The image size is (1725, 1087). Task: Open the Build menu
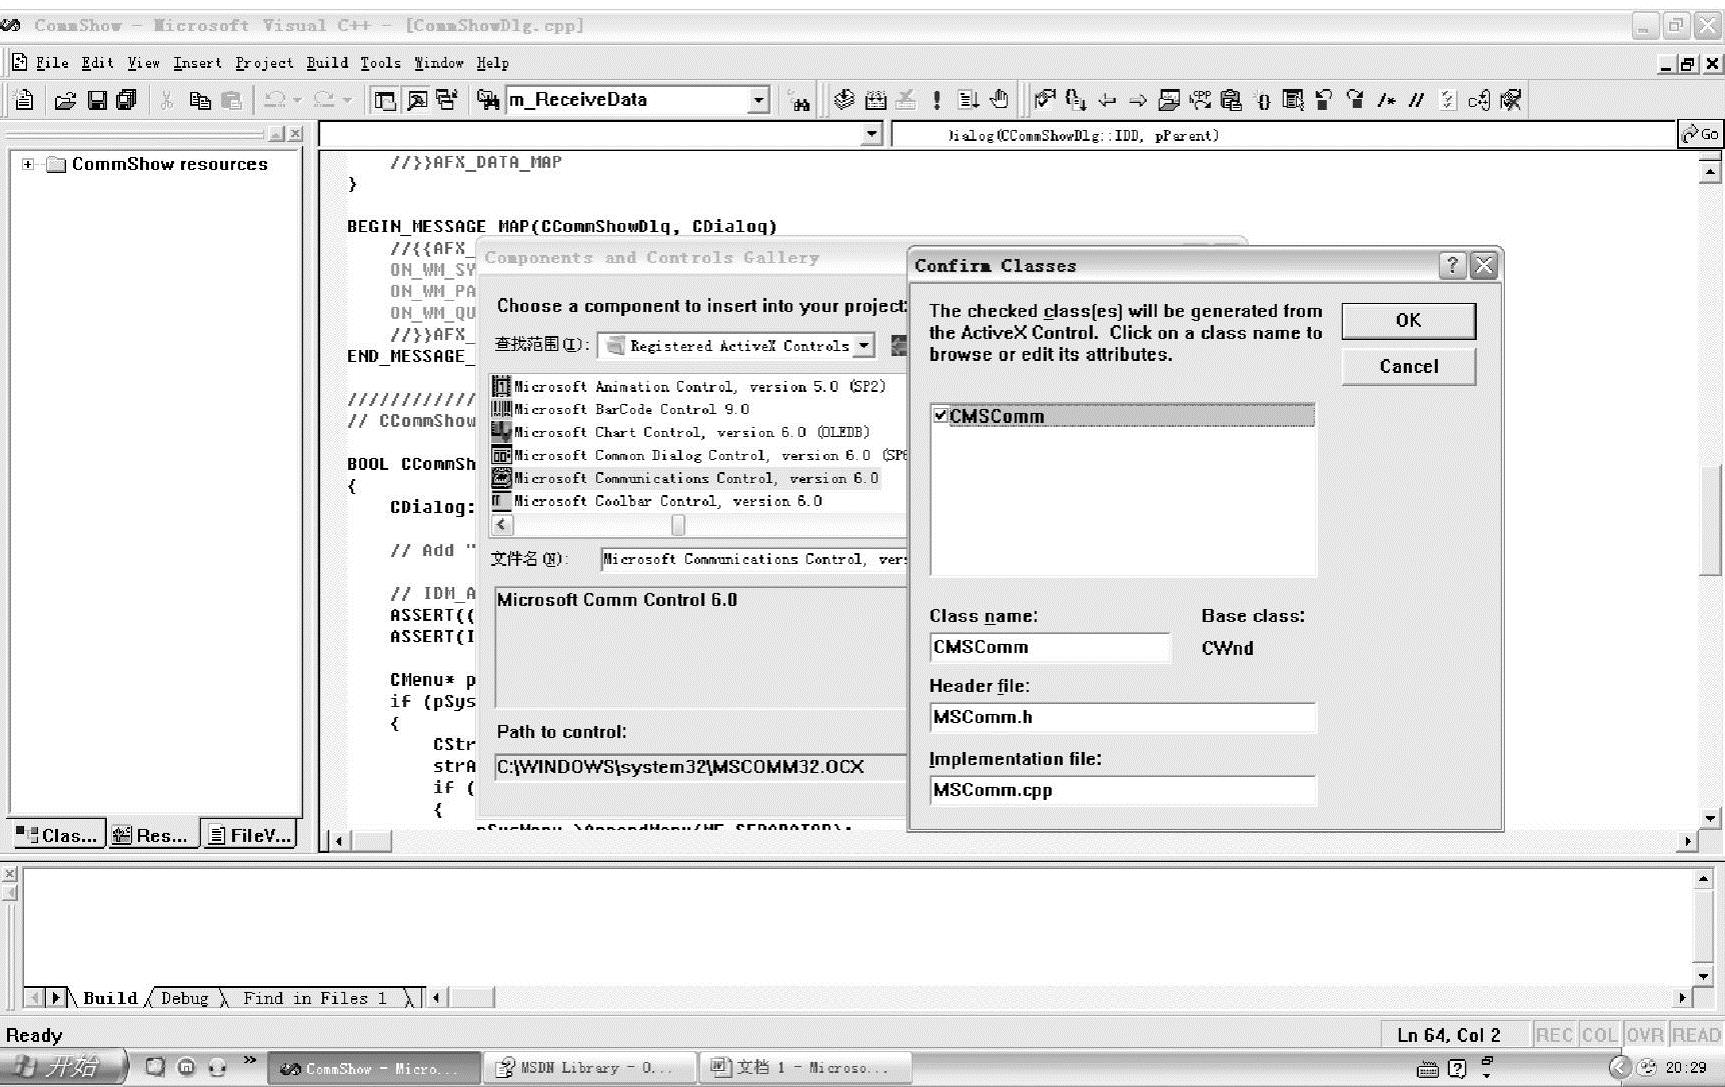coord(327,63)
